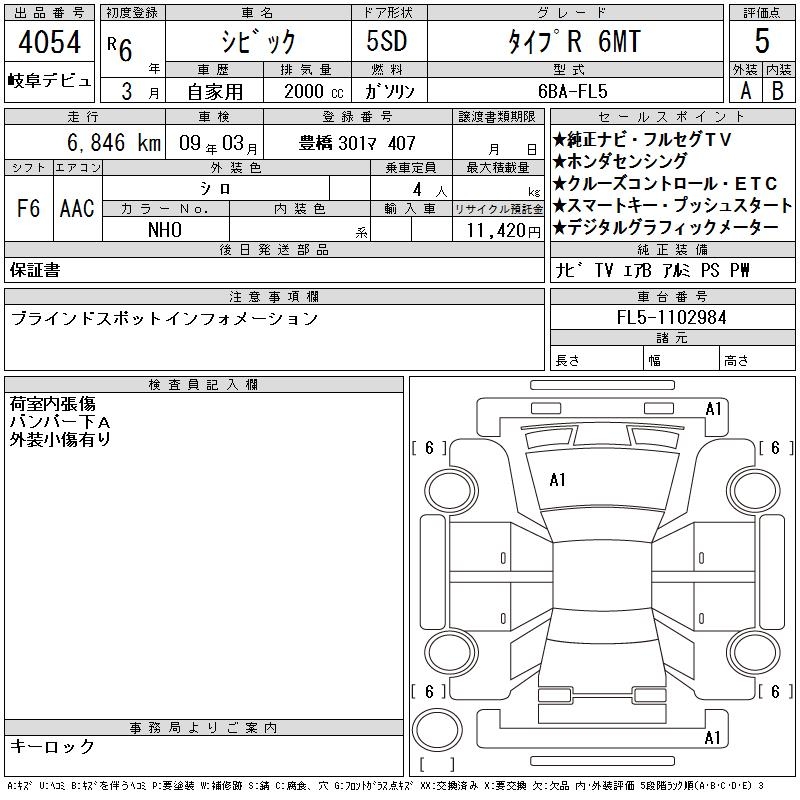Select the evaluation score 5

[x=762, y=42]
